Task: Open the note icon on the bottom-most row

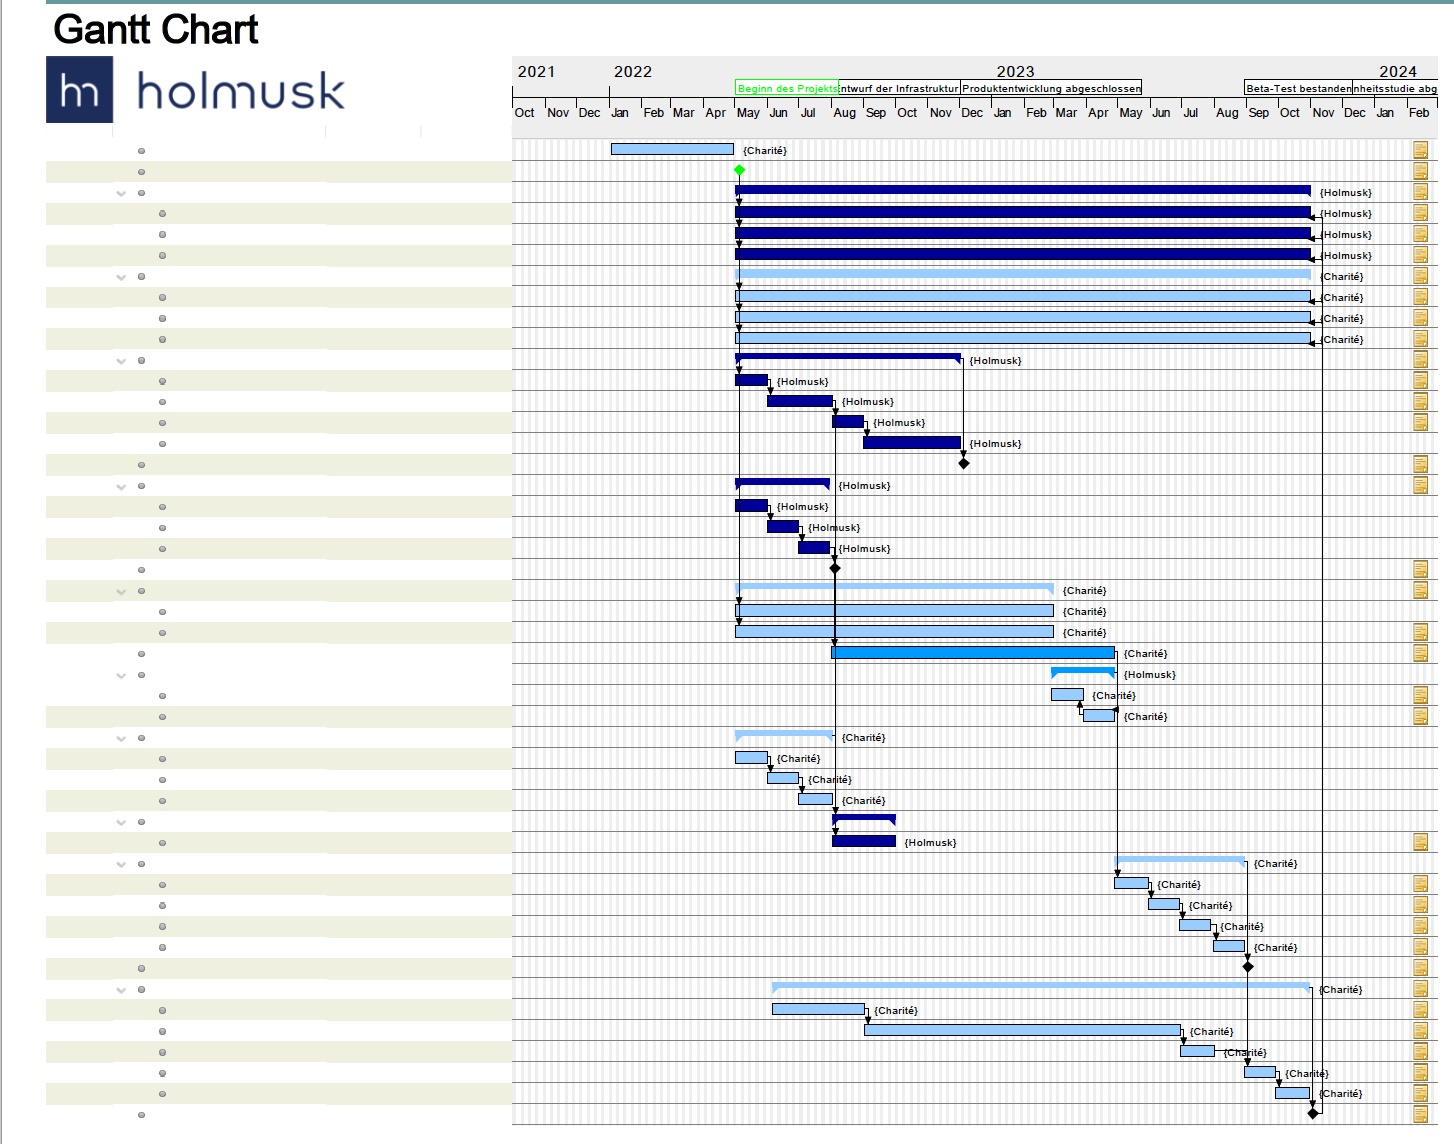Action: click(1421, 1114)
